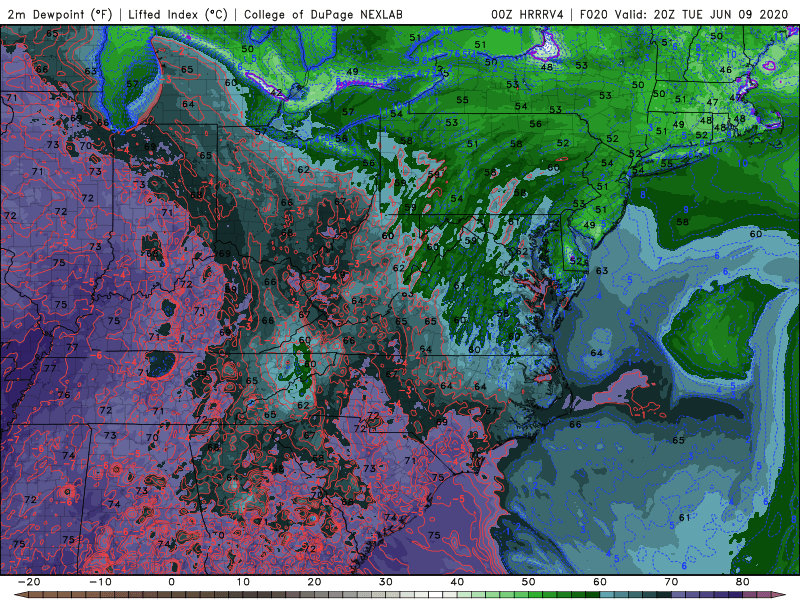Click the '20' label on the color scale
The image size is (800, 600).
[x=314, y=582]
